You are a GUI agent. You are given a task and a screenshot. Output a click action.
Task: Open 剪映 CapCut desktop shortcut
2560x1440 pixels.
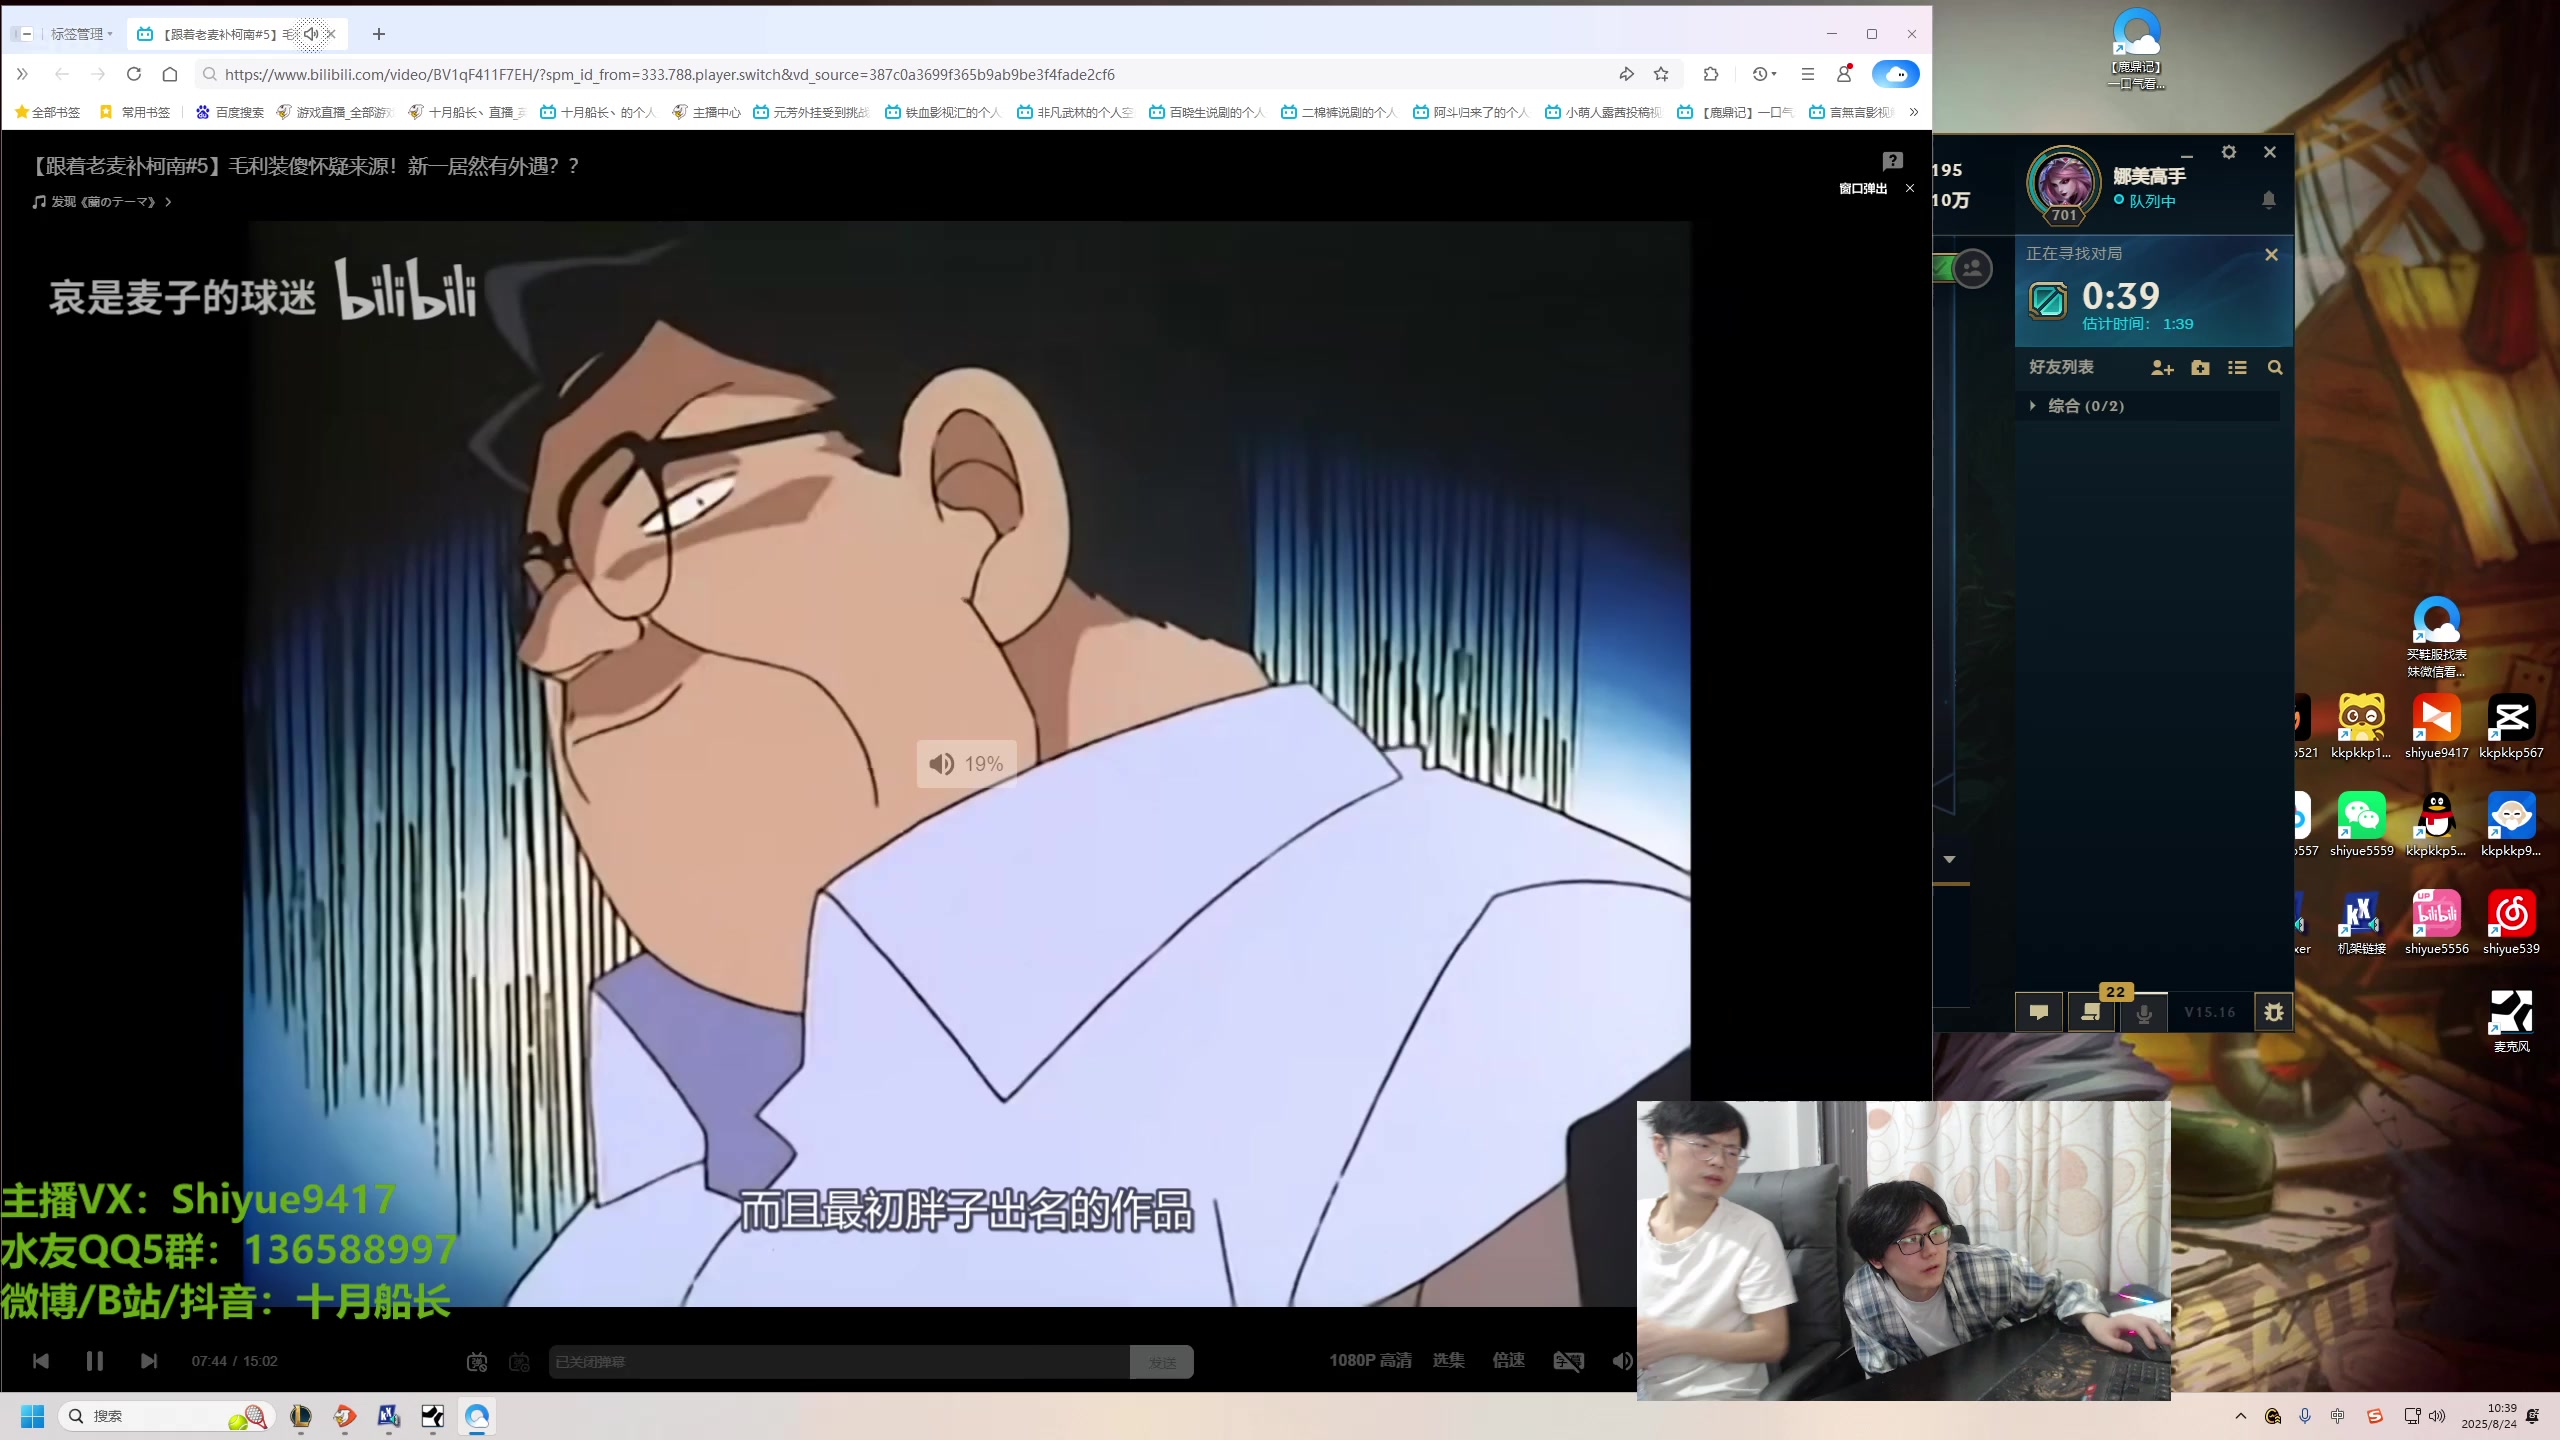2511,727
